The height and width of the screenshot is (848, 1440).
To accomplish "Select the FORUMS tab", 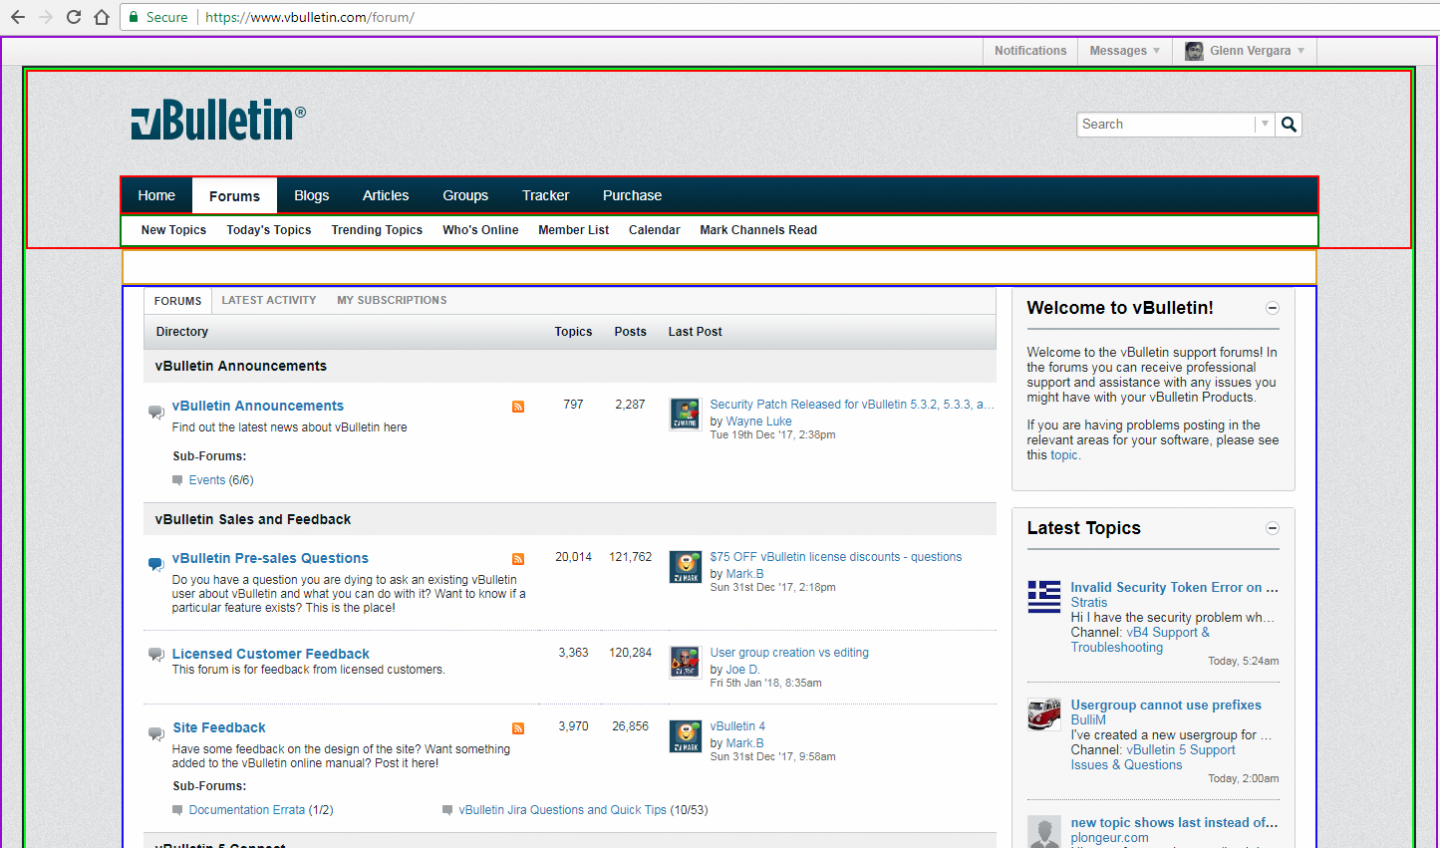I will tap(178, 301).
